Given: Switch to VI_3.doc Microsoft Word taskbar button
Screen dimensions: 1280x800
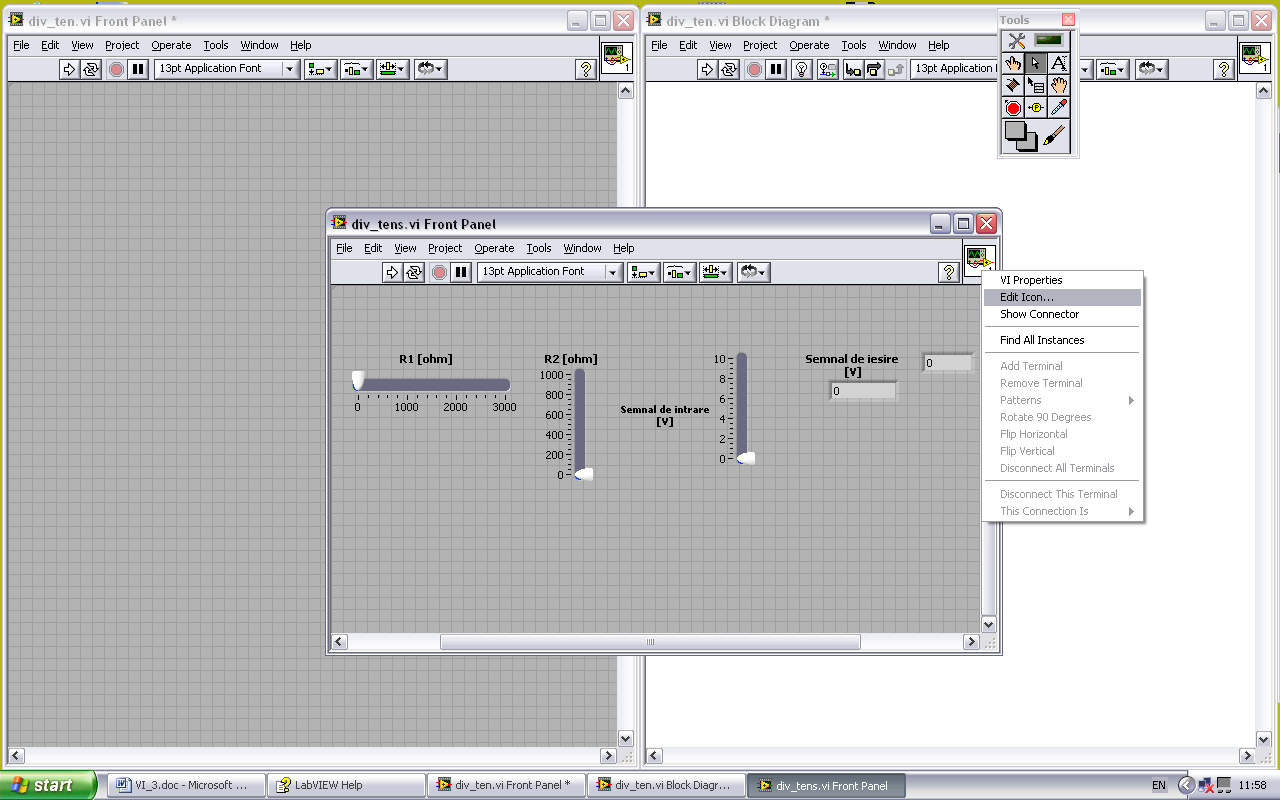Looking at the screenshot, I should (x=186, y=785).
